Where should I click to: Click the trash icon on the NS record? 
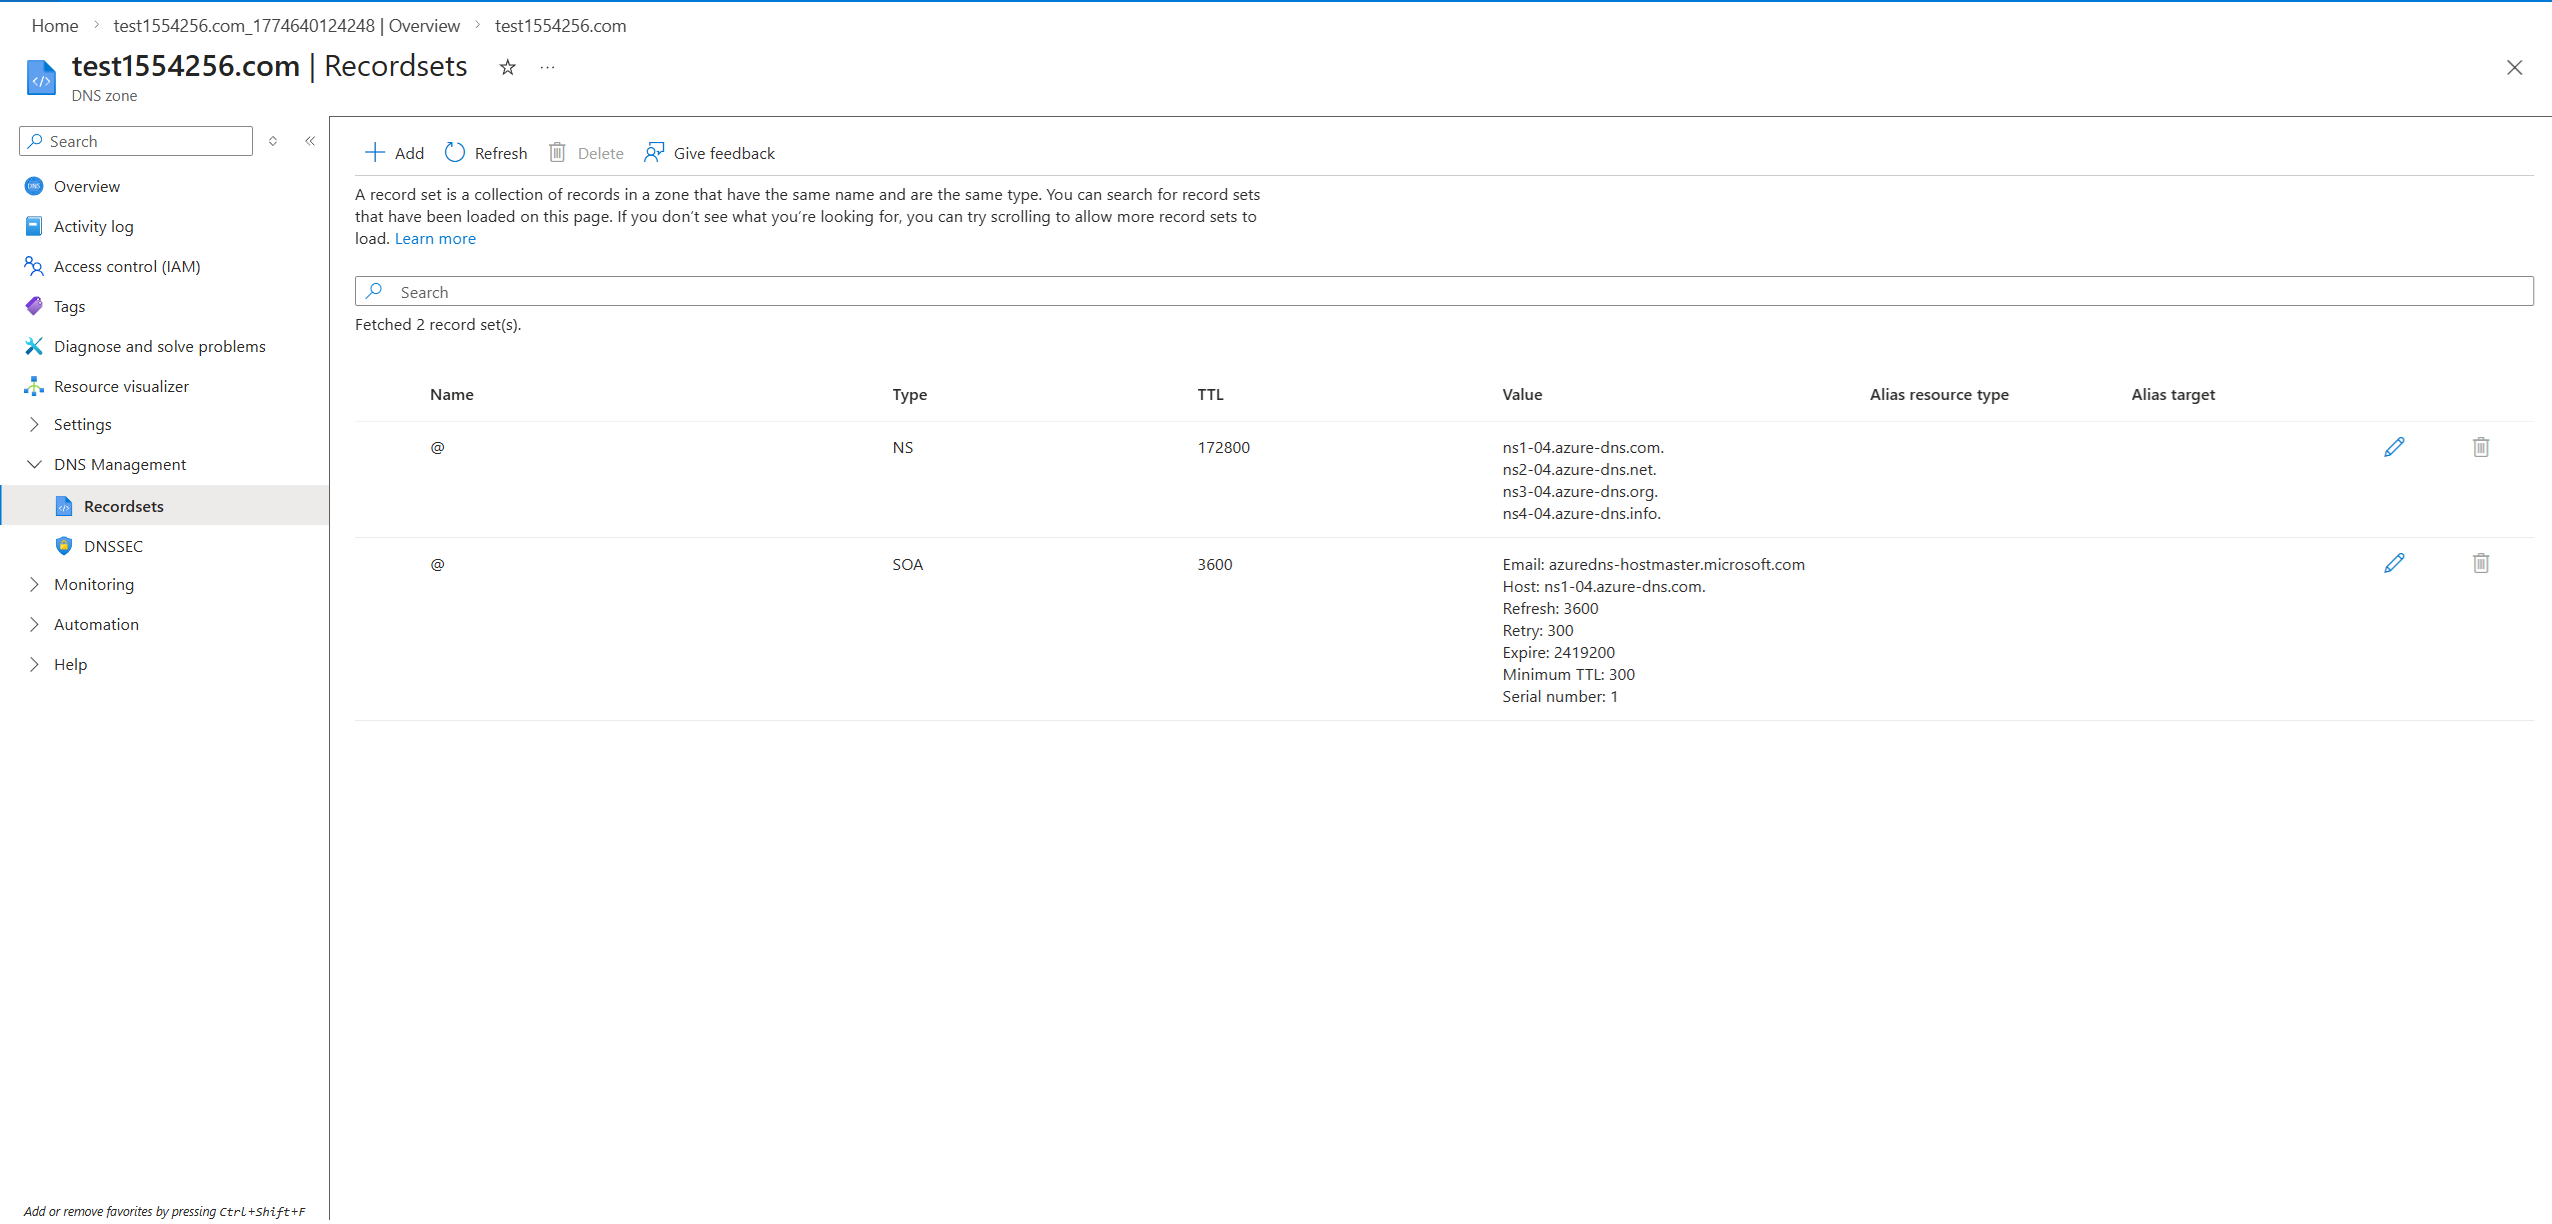pyautogui.click(x=2481, y=447)
